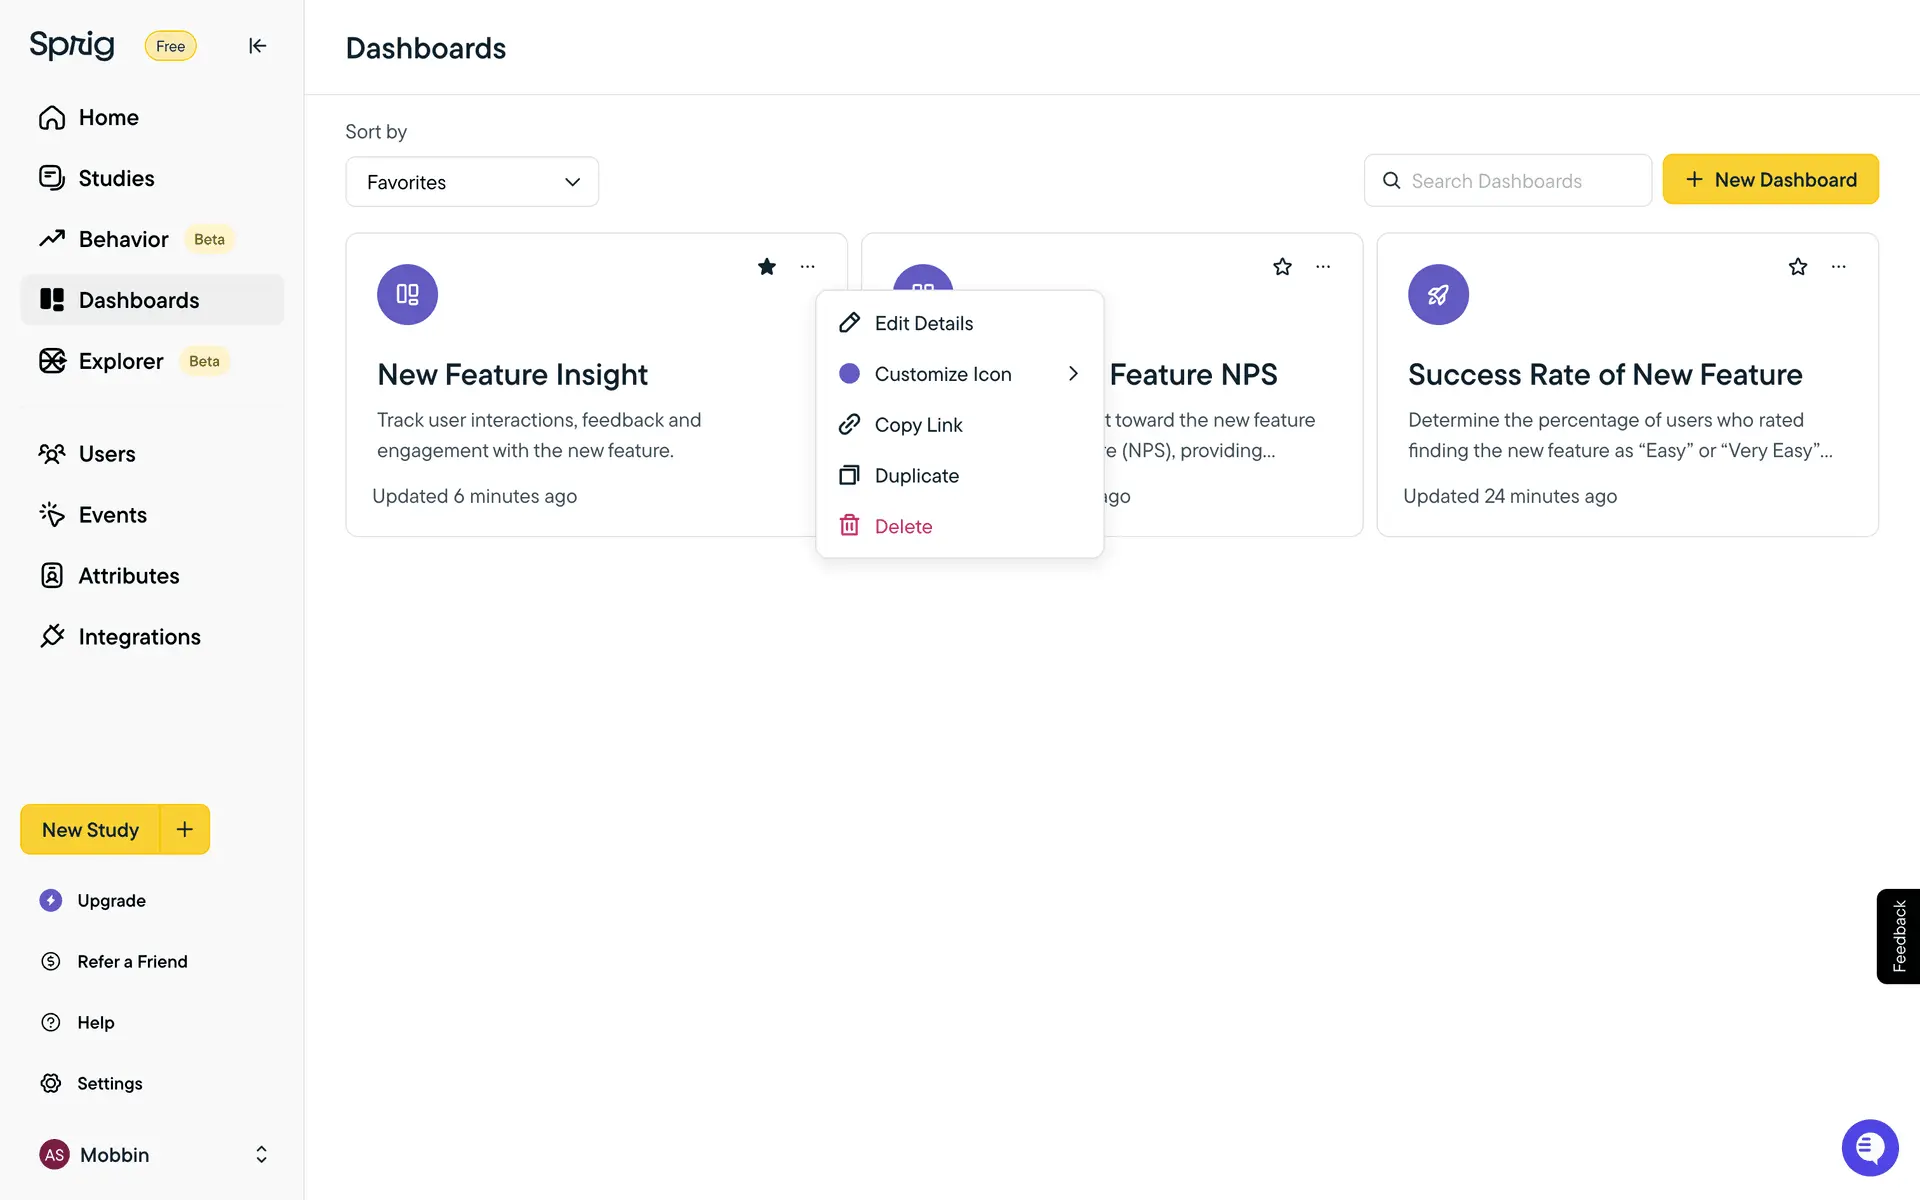
Task: Star the Success Rate of New Feature dashboard
Action: (1798, 267)
